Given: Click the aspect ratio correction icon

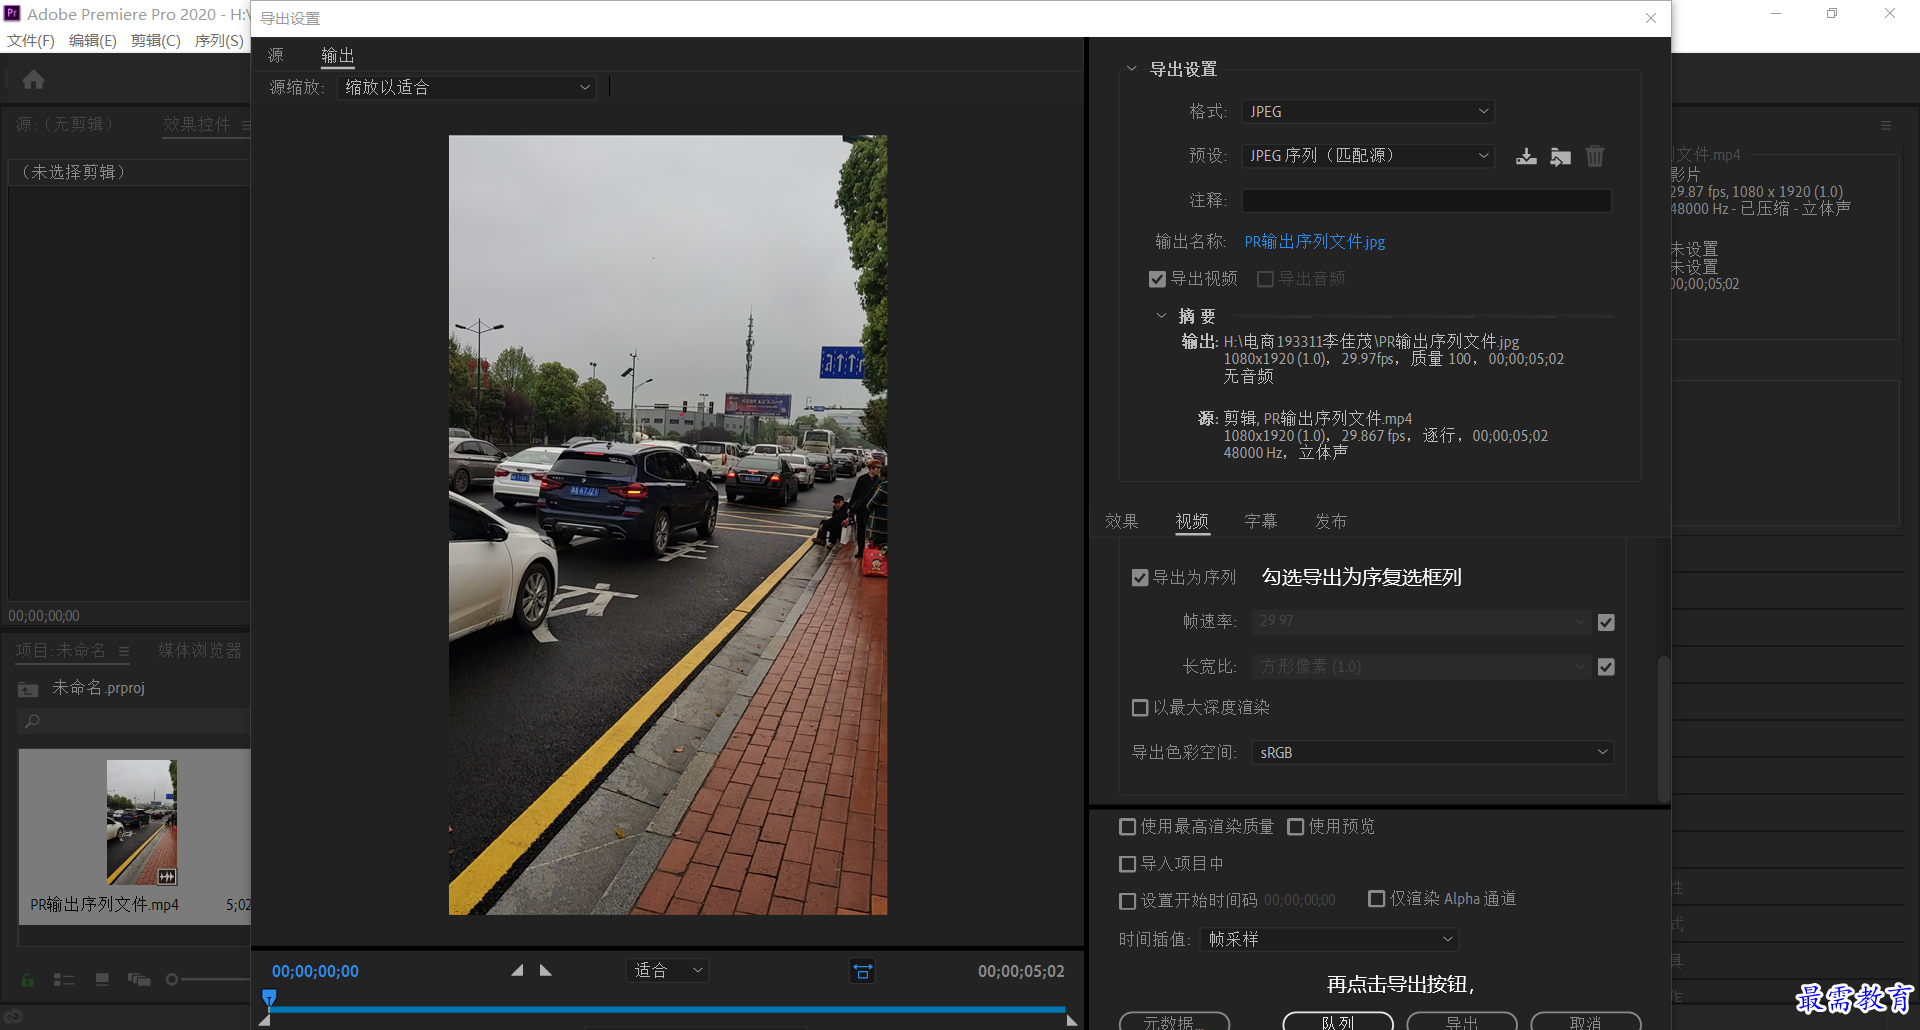Looking at the screenshot, I should pos(862,971).
